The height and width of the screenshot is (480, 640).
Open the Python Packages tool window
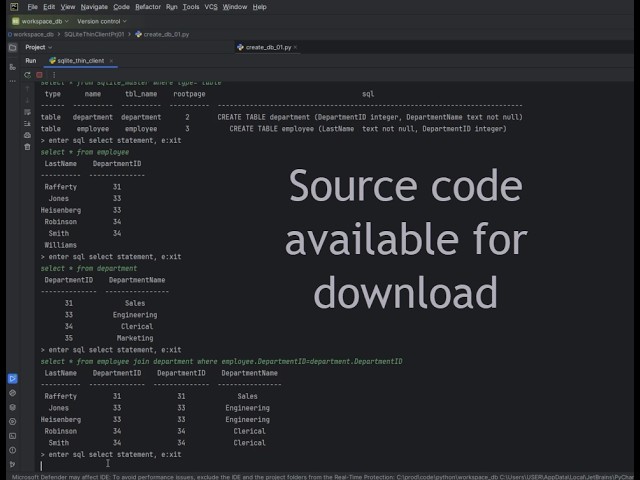[x=13, y=407]
